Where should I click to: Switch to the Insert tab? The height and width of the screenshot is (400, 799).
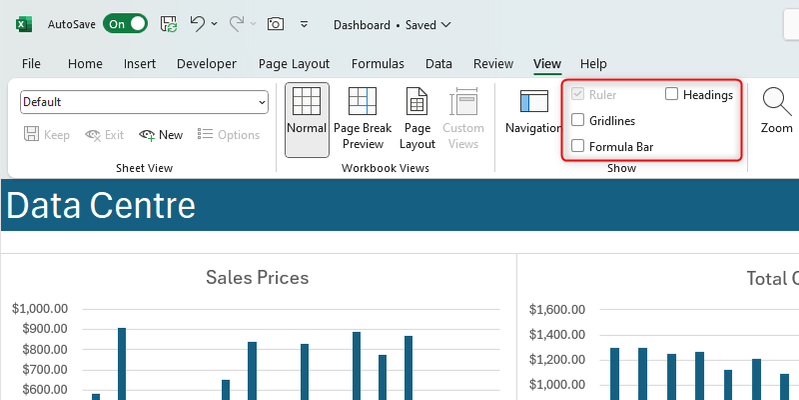click(x=140, y=64)
